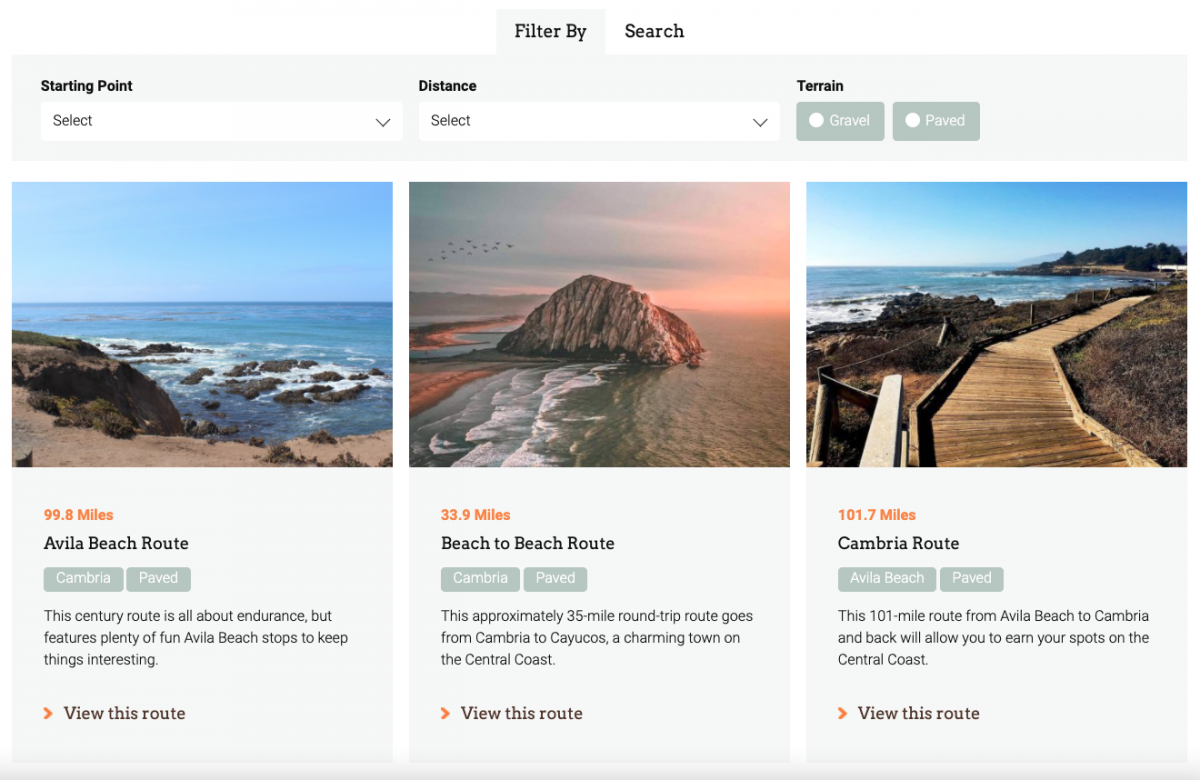Toggle the Paved terrain filter
The height and width of the screenshot is (780, 1200).
tap(935, 121)
